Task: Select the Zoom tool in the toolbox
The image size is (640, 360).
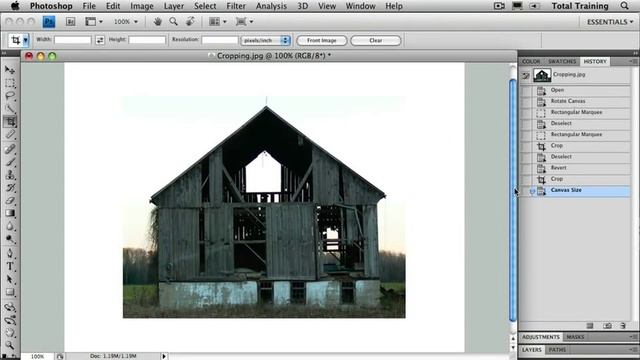Action: click(10, 345)
